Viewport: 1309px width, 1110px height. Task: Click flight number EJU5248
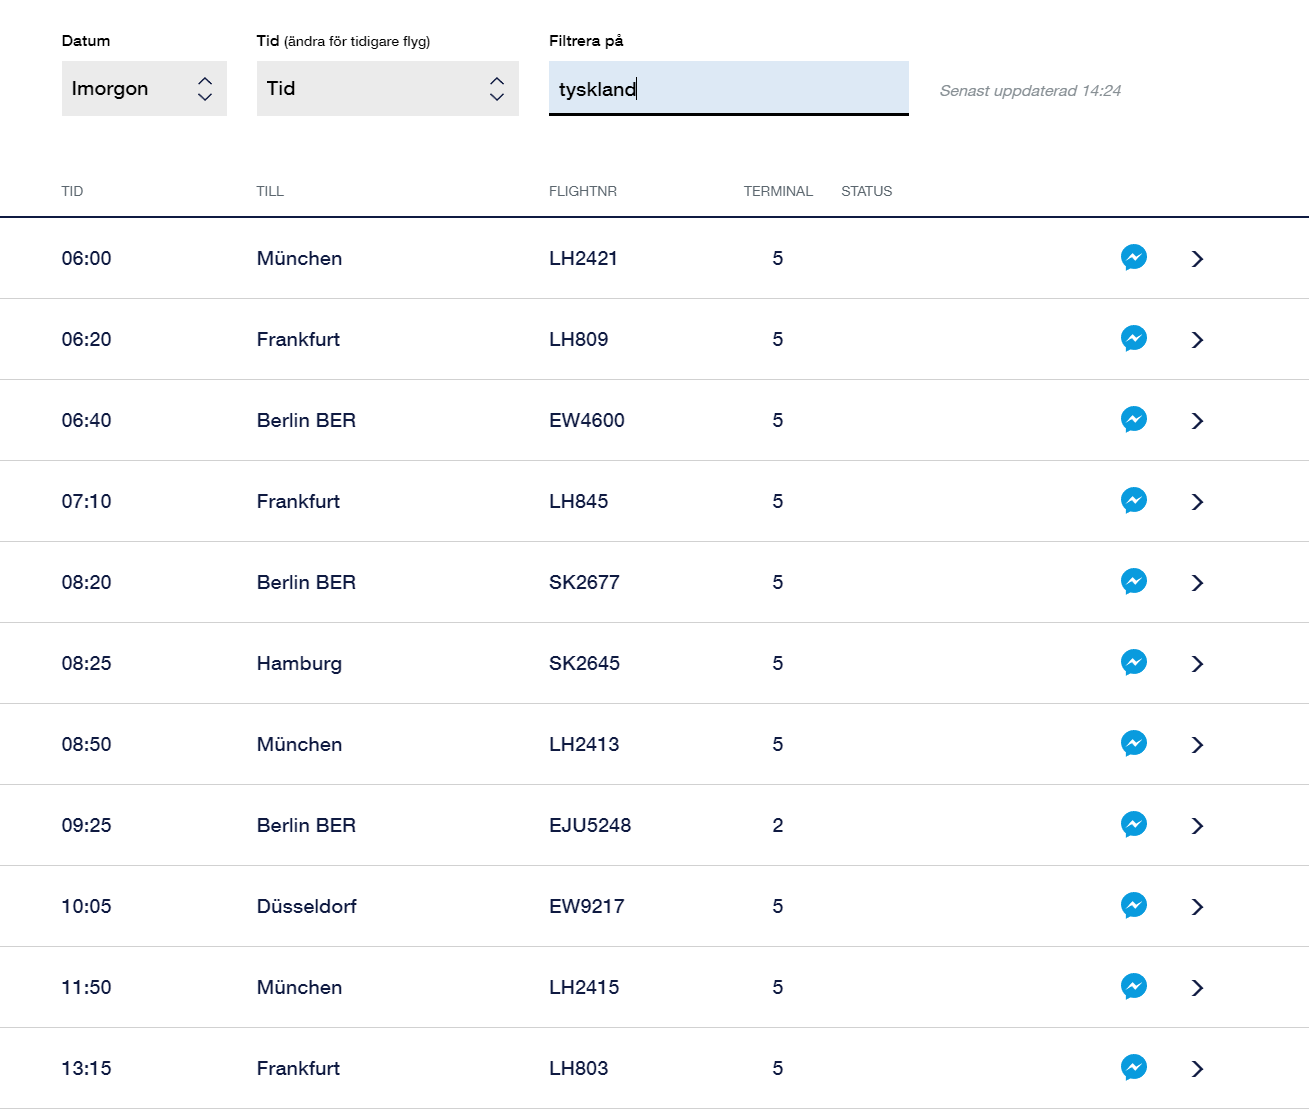(589, 826)
